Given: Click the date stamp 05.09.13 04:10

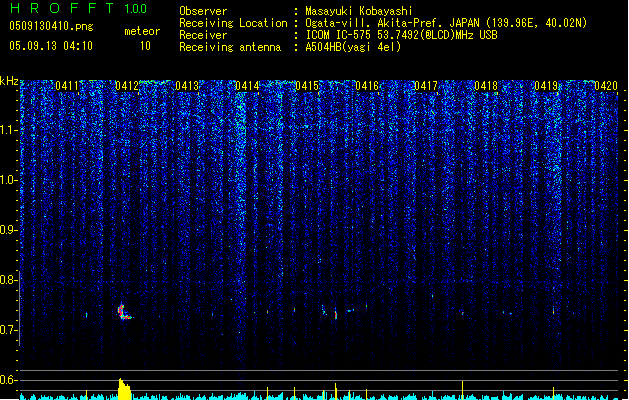Looking at the screenshot, I should [x=51, y=46].
